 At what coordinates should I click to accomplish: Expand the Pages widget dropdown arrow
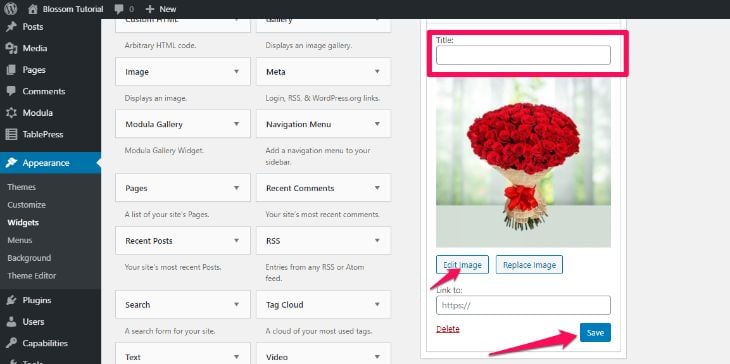[237, 188]
